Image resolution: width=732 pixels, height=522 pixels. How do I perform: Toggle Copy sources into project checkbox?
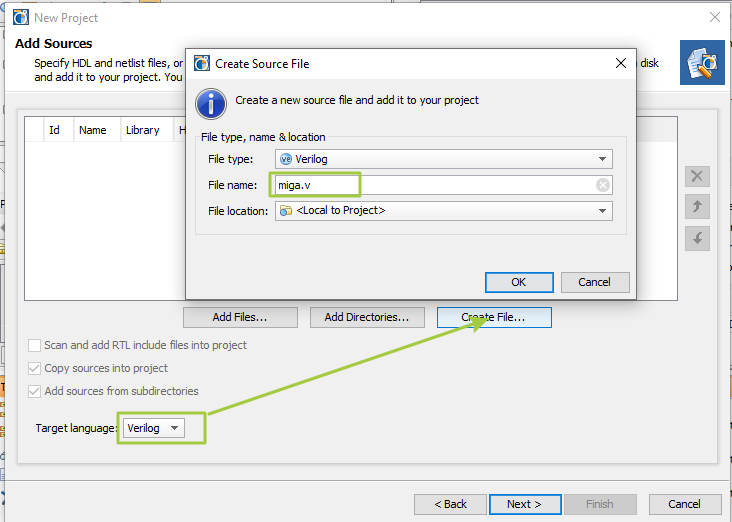pyautogui.click(x=34, y=368)
